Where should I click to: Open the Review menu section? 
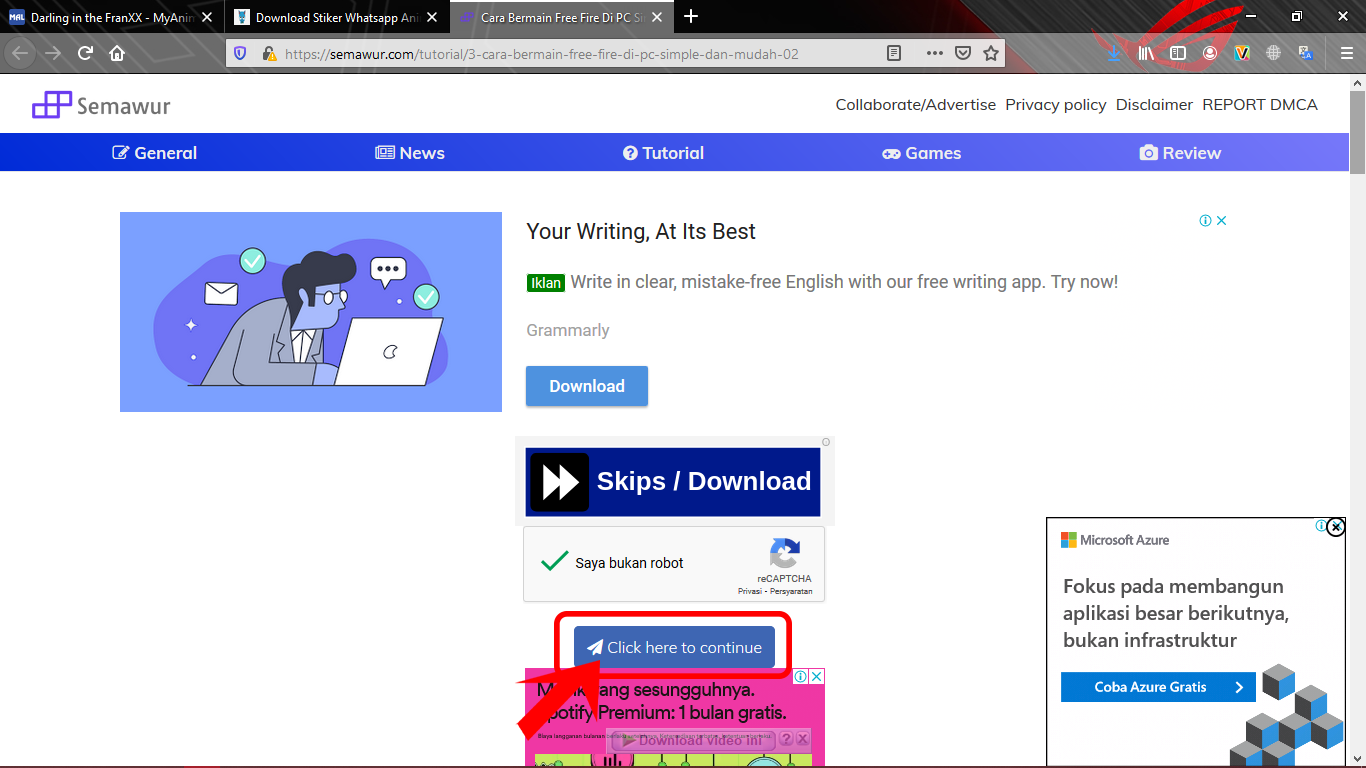tap(1180, 153)
